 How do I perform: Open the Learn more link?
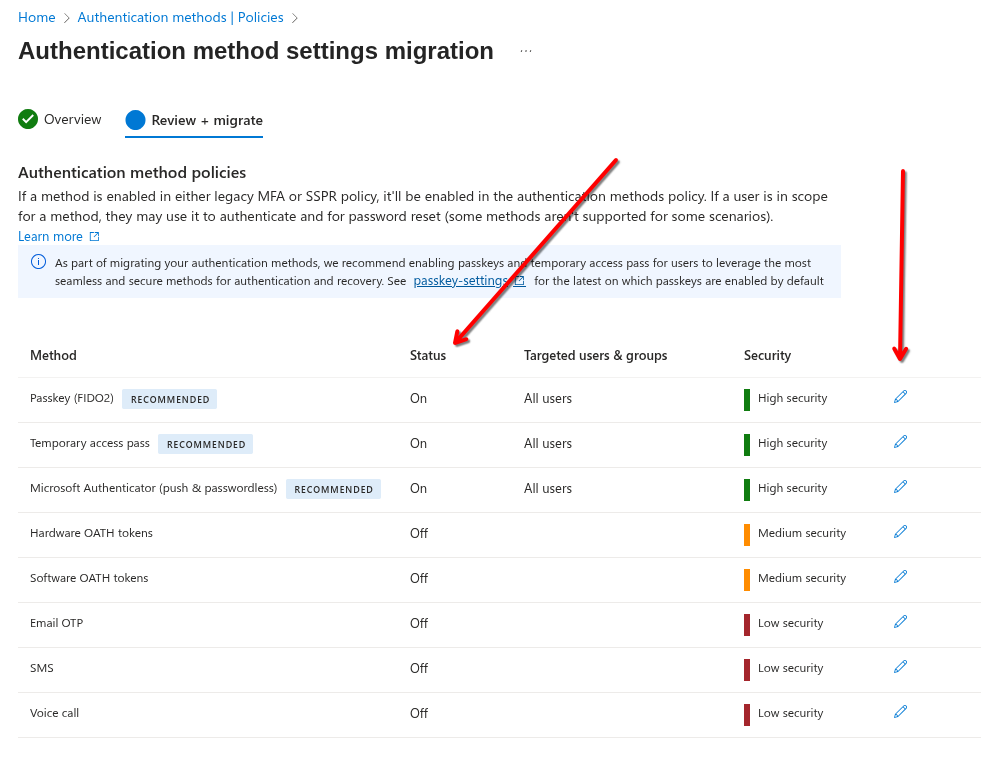coord(50,236)
